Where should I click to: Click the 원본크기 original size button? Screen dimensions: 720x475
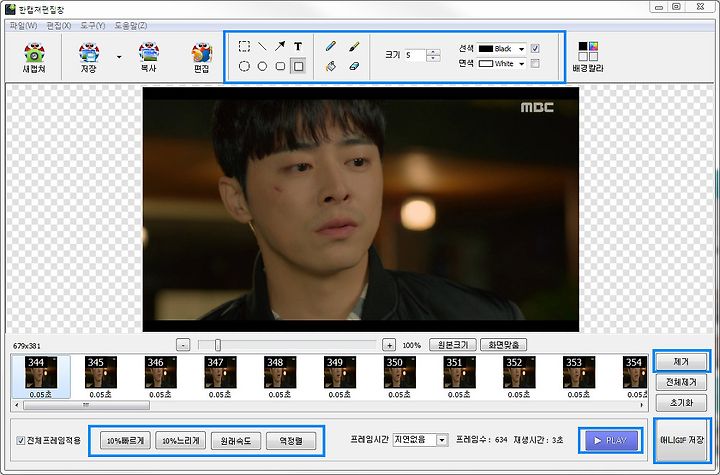453,345
